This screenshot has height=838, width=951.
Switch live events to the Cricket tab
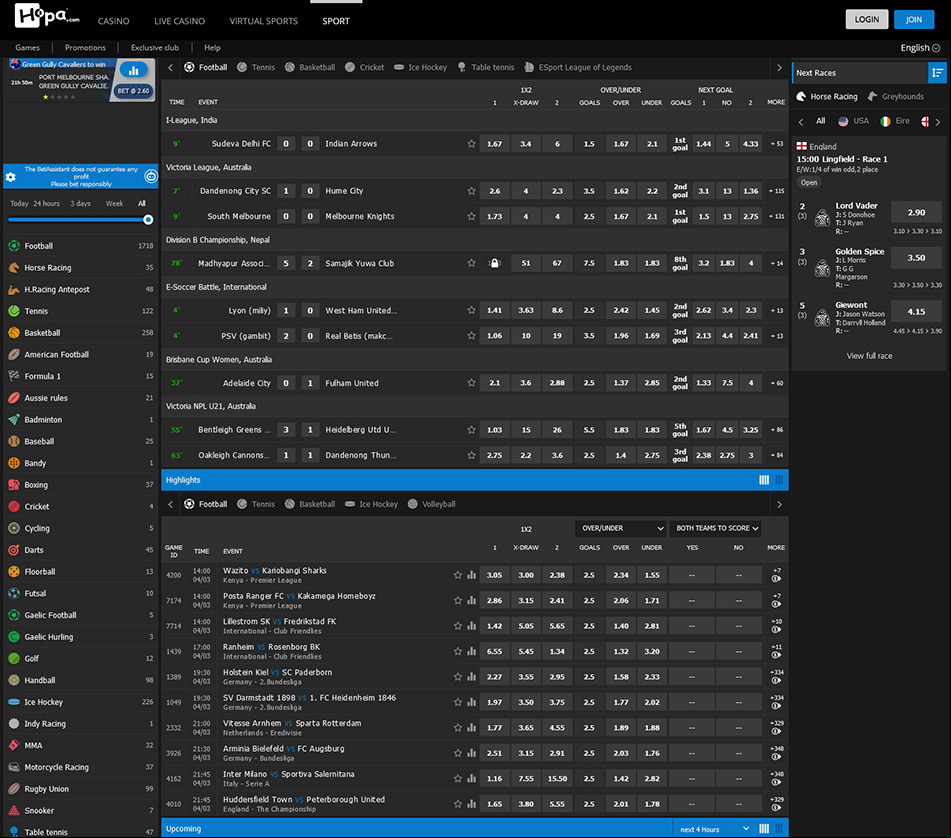click(365, 67)
